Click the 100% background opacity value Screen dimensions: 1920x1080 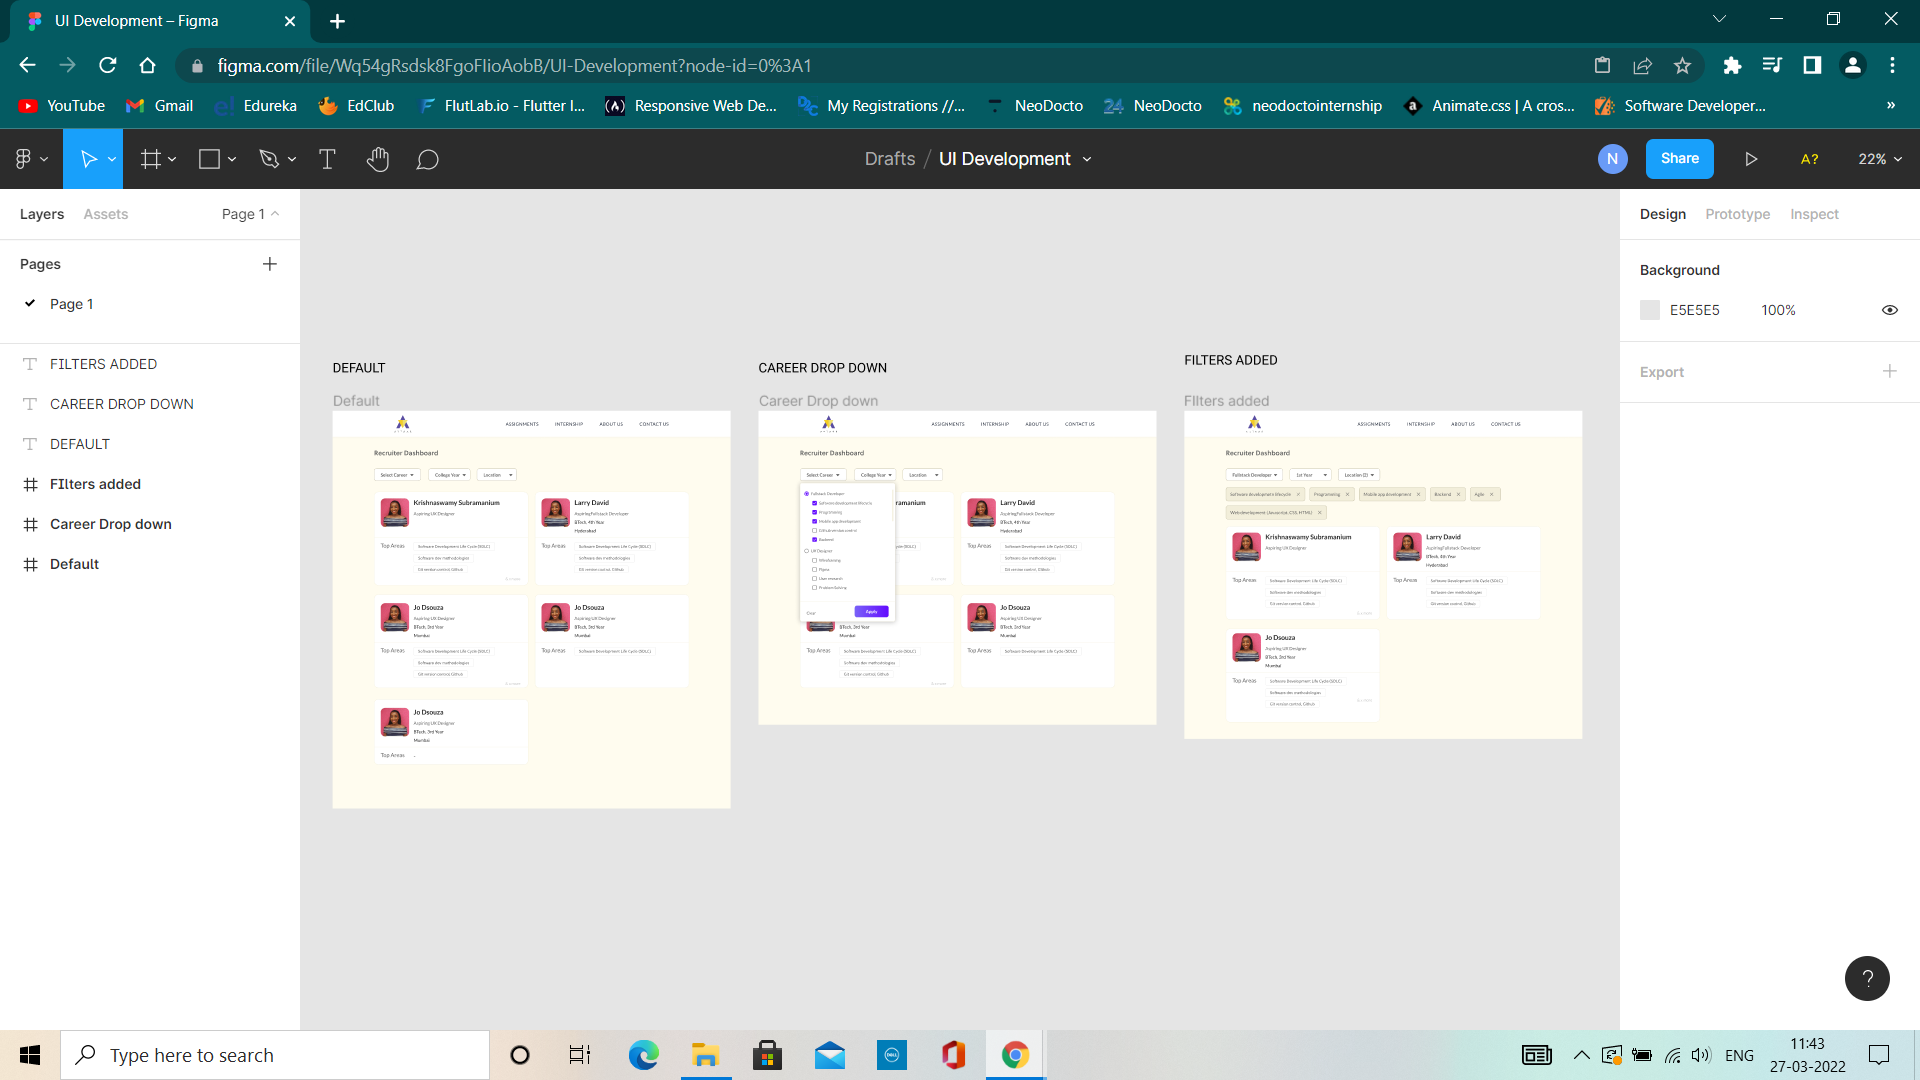pos(1778,310)
